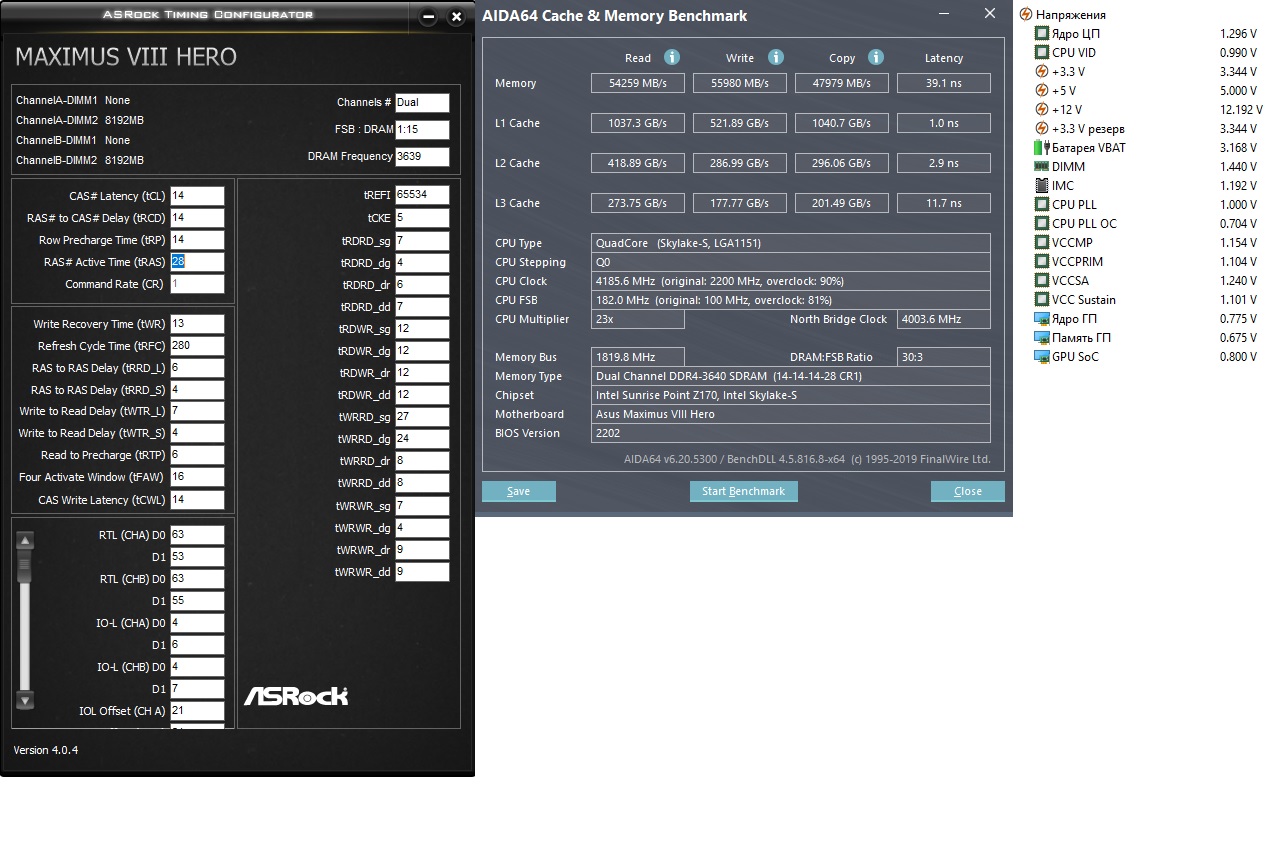Click the GPU SoC icon
Image resolution: width=1272 pixels, height=844 pixels.
1042,357
